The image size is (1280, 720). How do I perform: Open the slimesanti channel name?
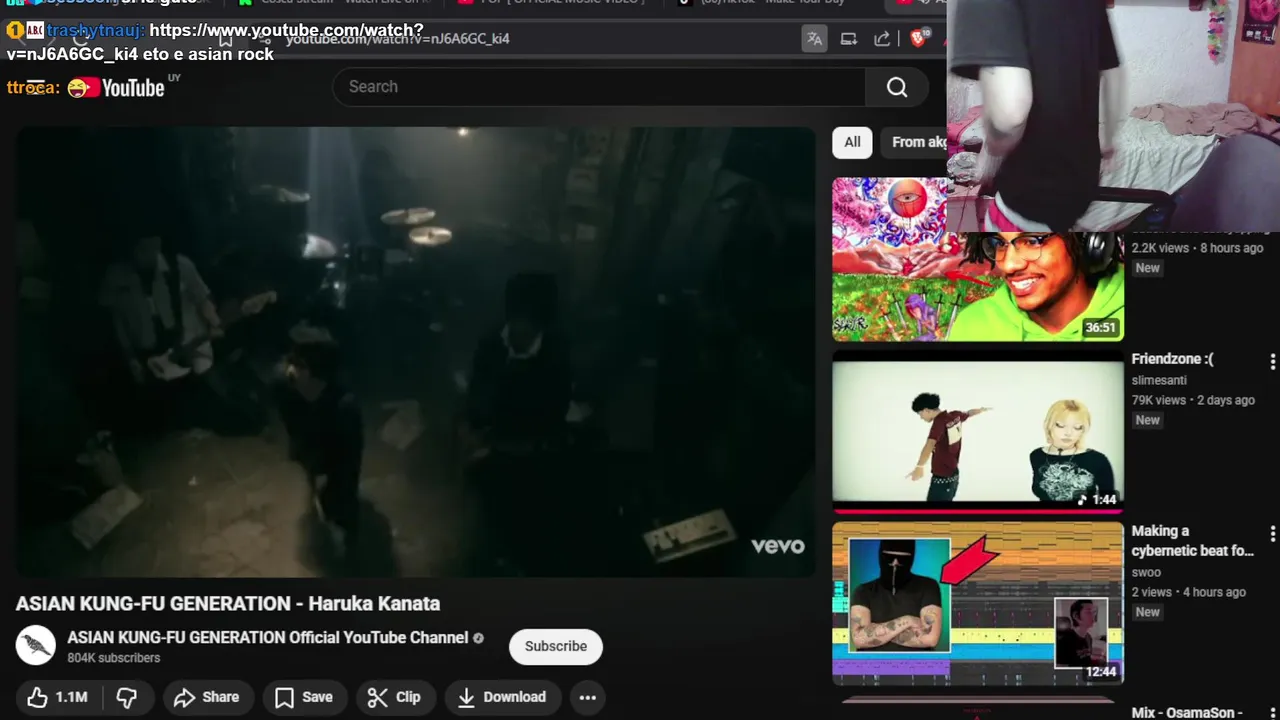point(1159,380)
